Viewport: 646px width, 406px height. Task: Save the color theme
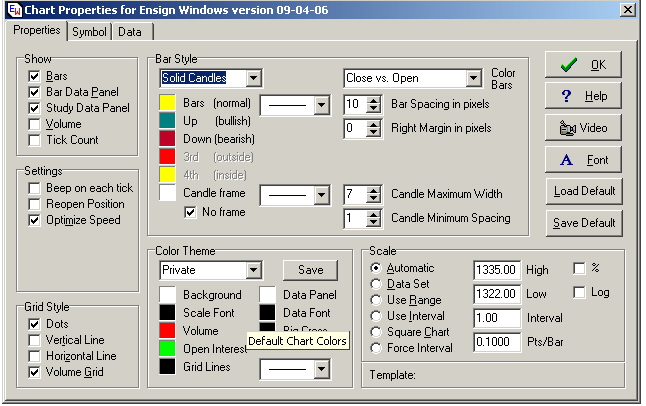tap(310, 270)
